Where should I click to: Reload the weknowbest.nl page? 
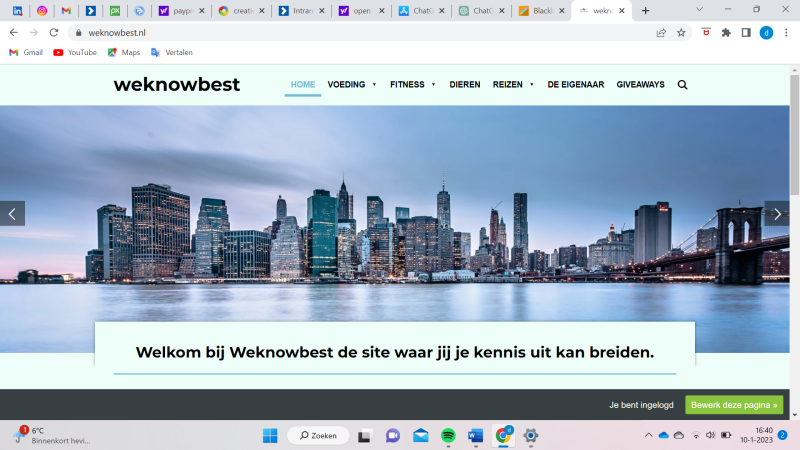[54, 33]
